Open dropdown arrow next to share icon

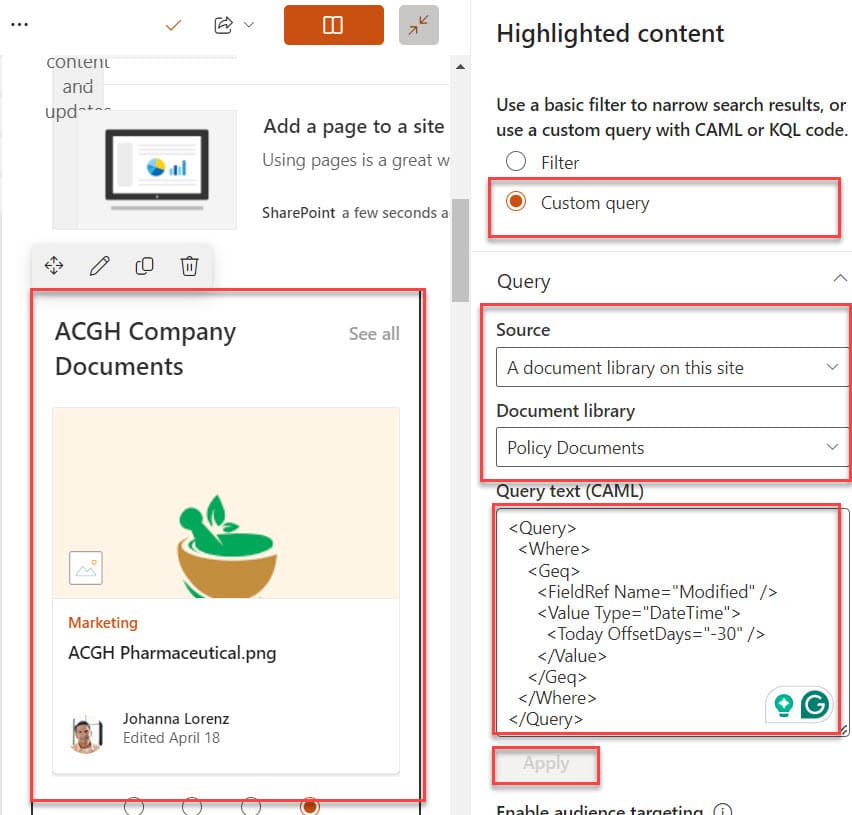point(249,25)
